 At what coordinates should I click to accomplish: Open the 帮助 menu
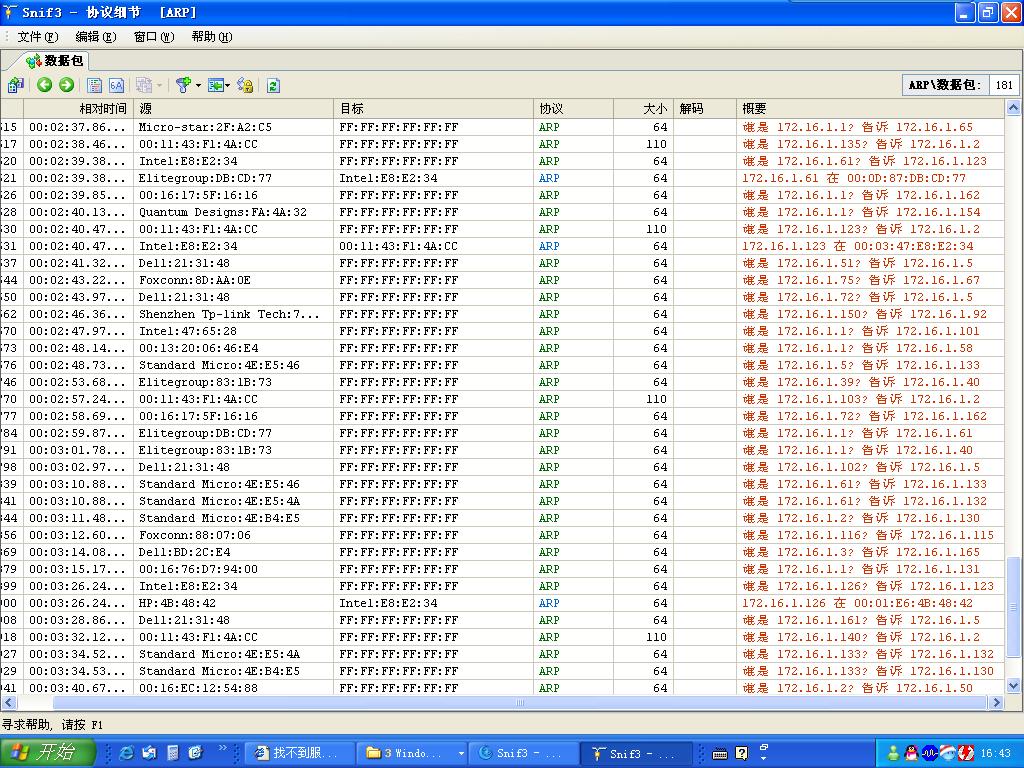211,37
